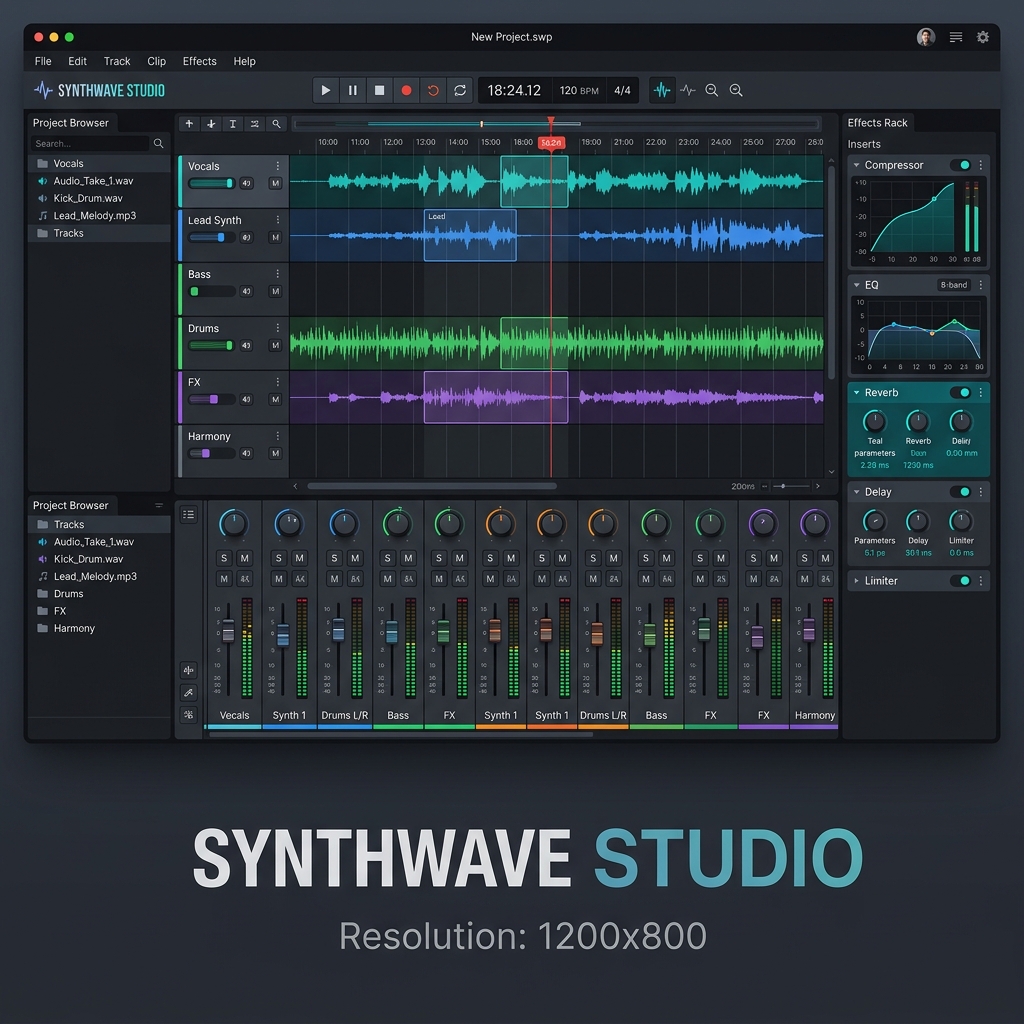Viewport: 1024px width, 1024px height.
Task: Click the orange rewind/undo transport icon
Action: coord(433,90)
